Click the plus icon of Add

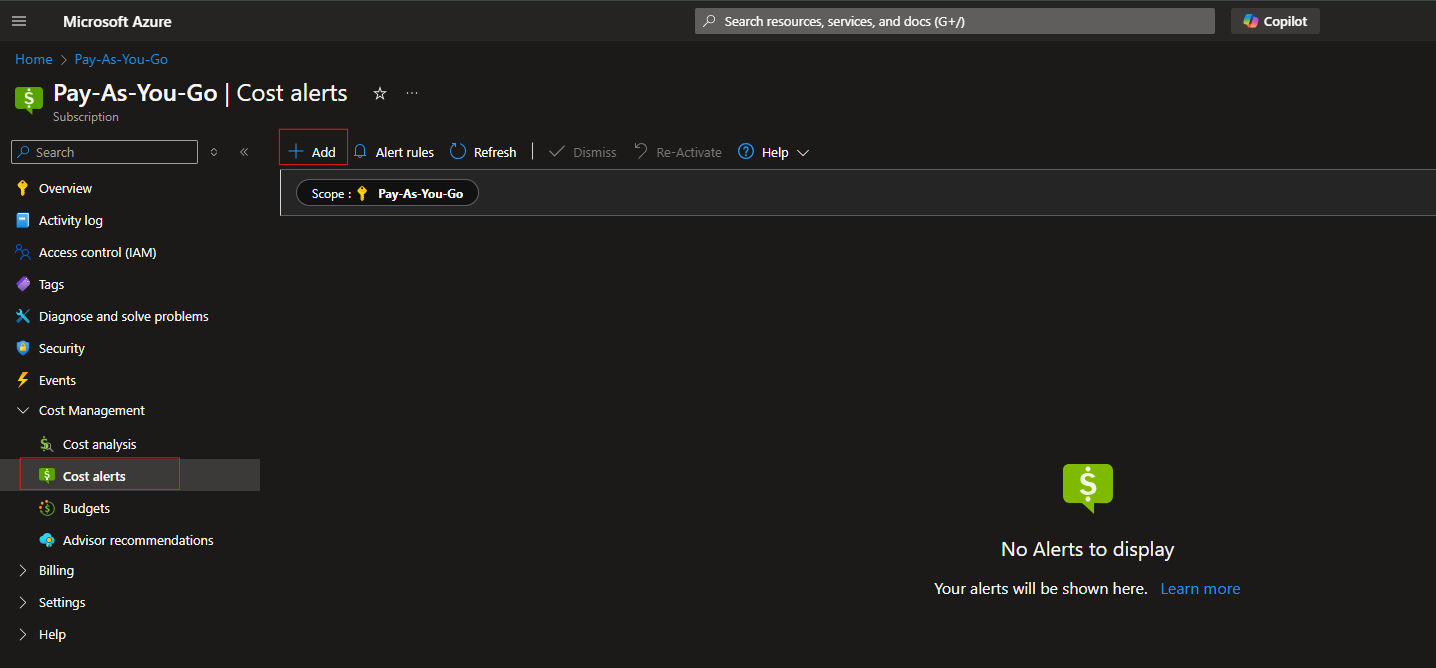click(296, 152)
